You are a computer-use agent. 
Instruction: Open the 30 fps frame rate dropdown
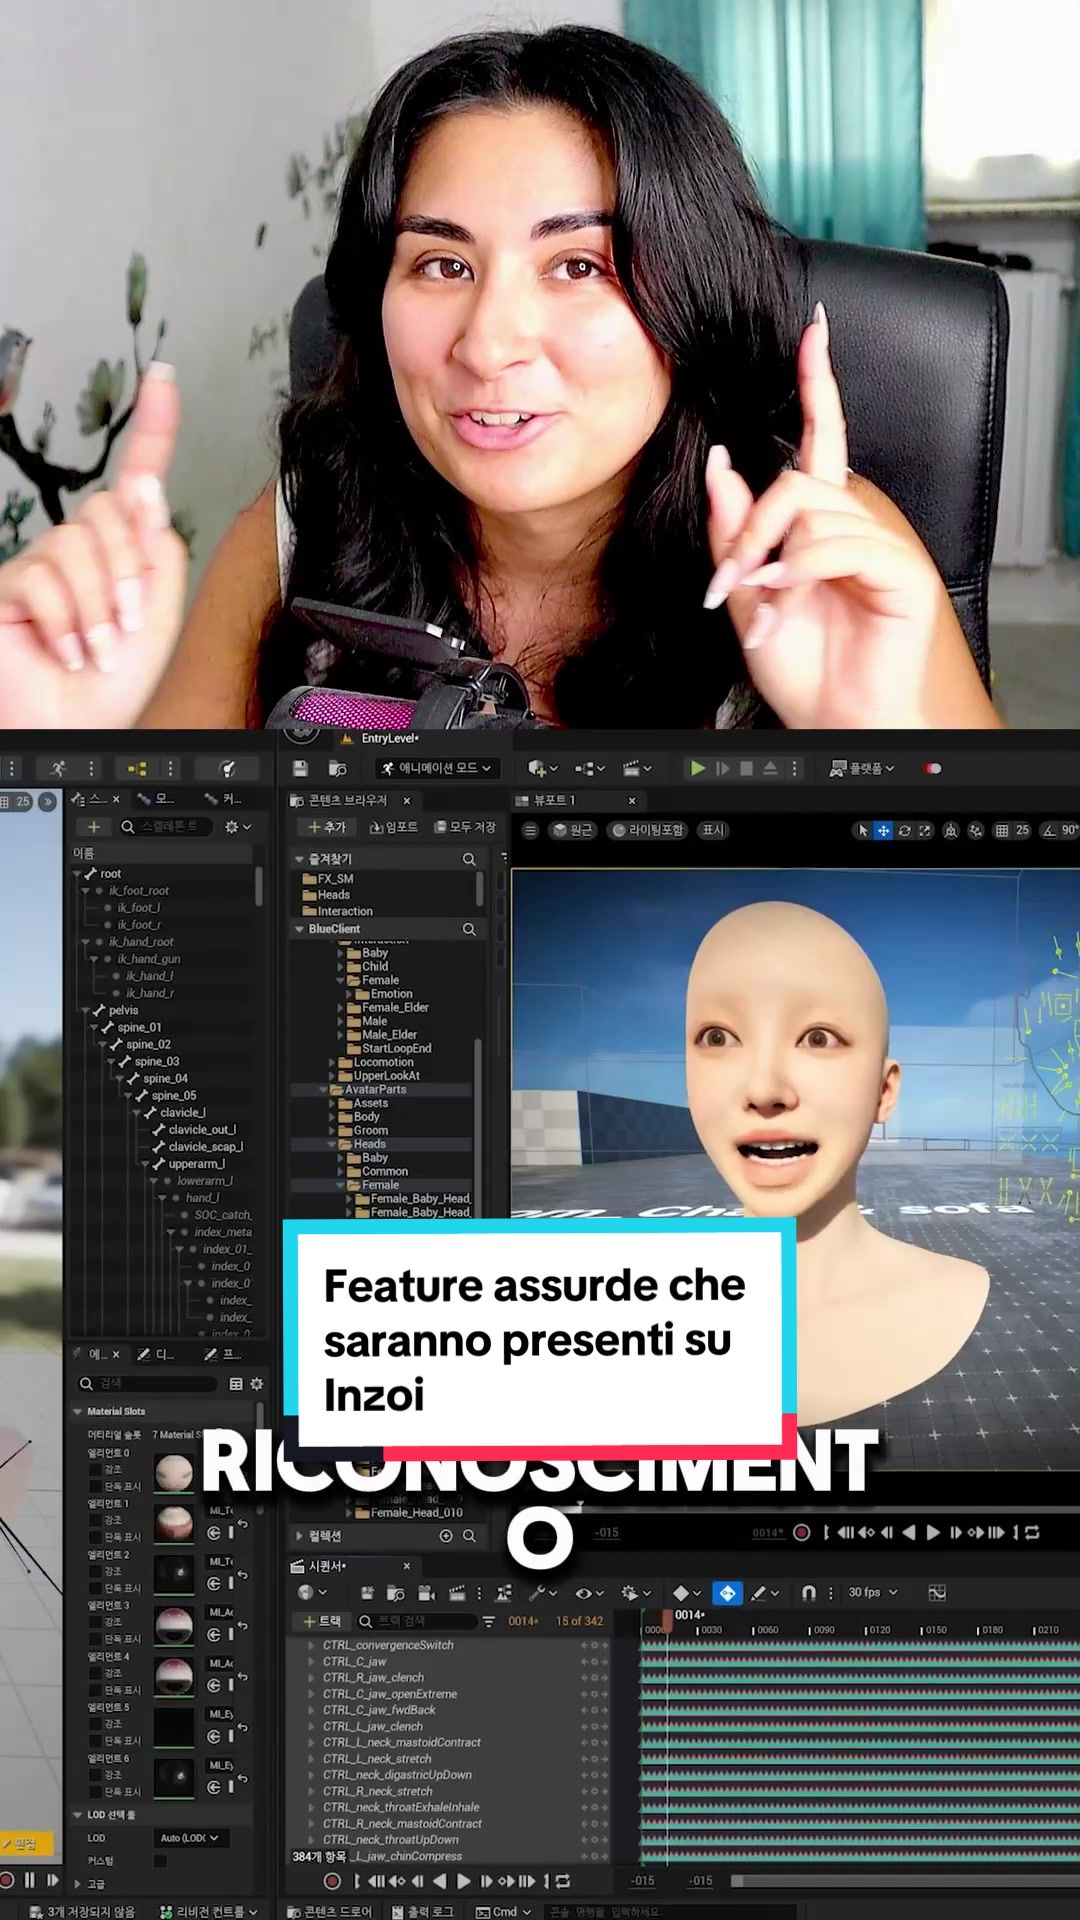[873, 1592]
